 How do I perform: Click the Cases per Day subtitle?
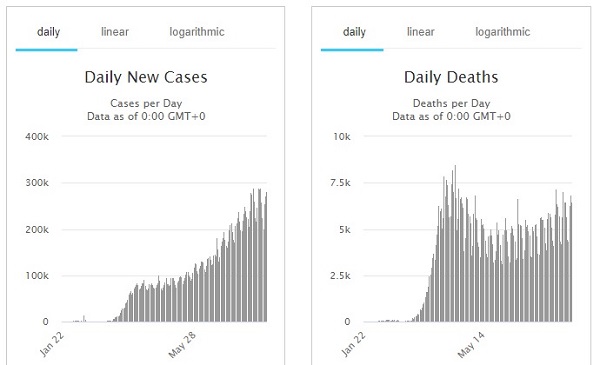click(146, 103)
